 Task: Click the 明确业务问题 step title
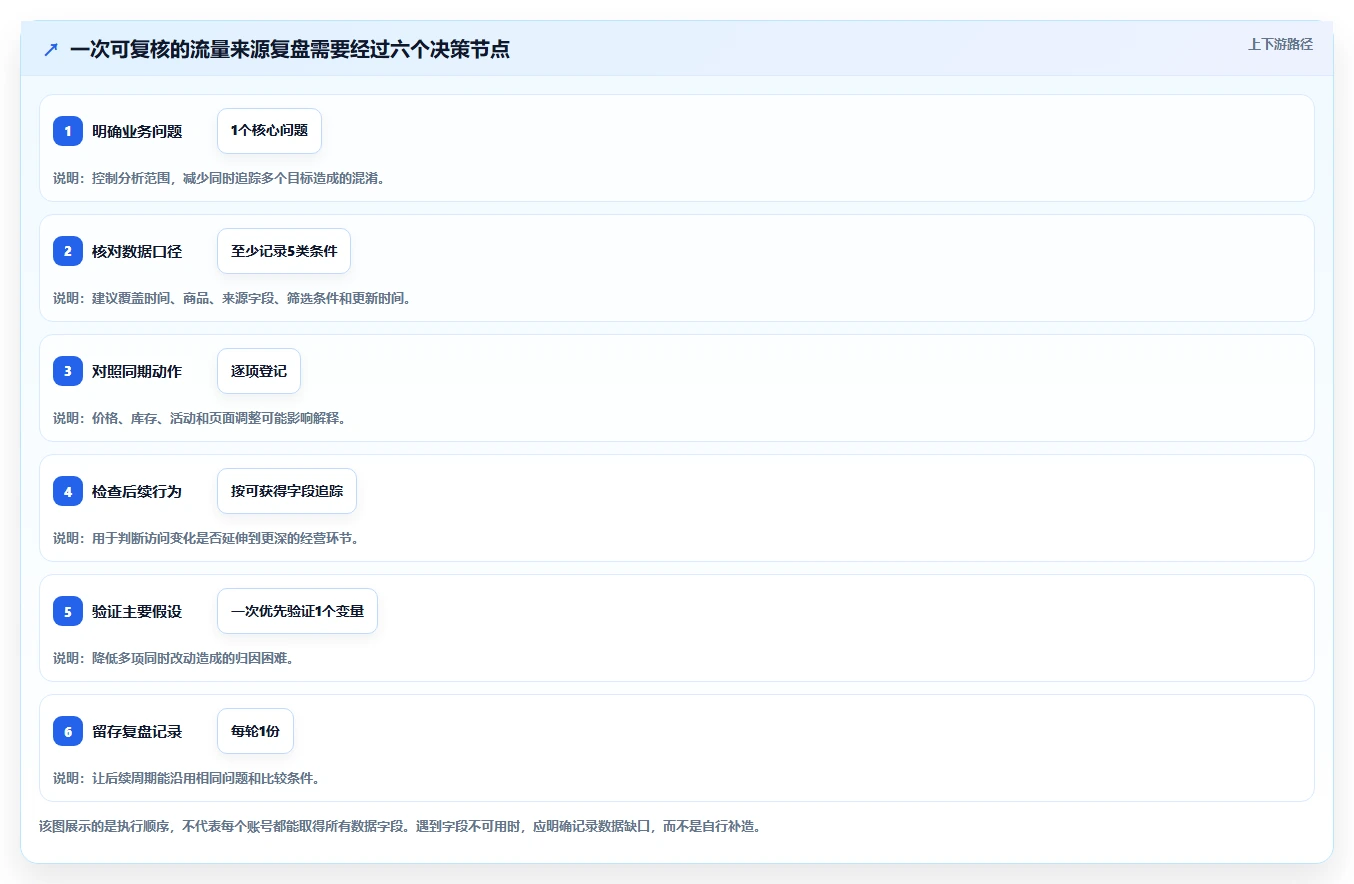pos(137,131)
